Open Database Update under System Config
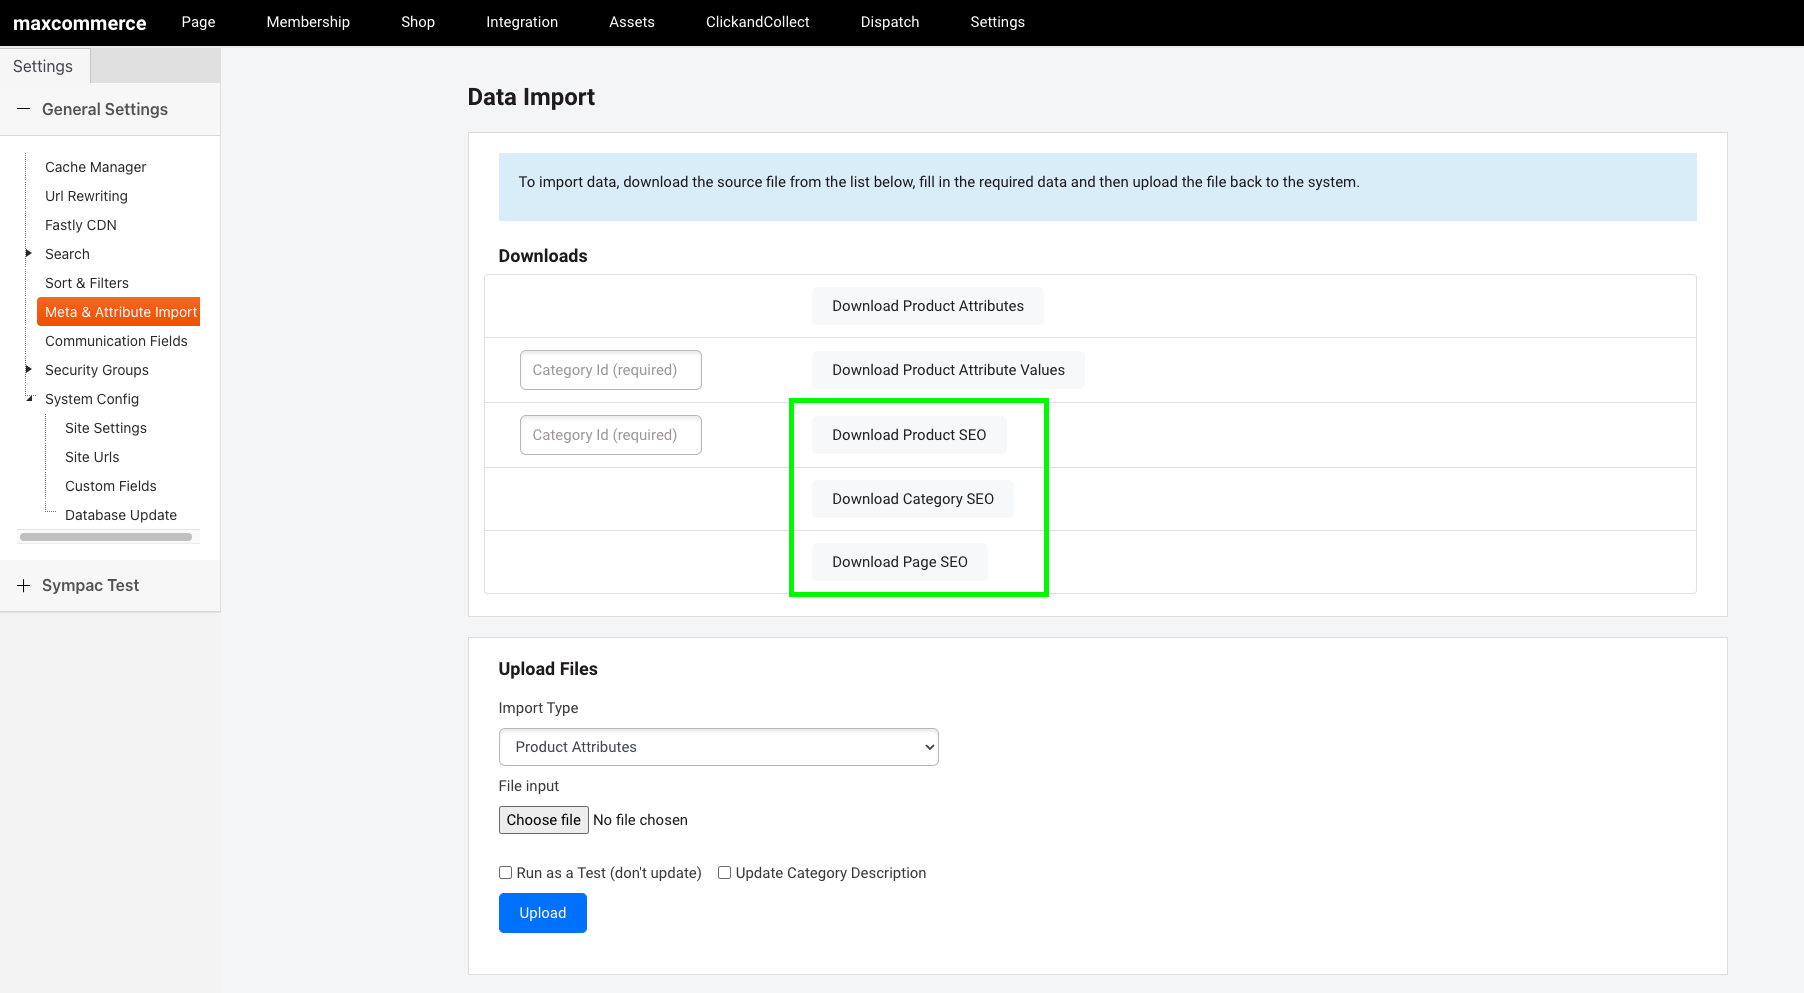1804x993 pixels. [121, 515]
